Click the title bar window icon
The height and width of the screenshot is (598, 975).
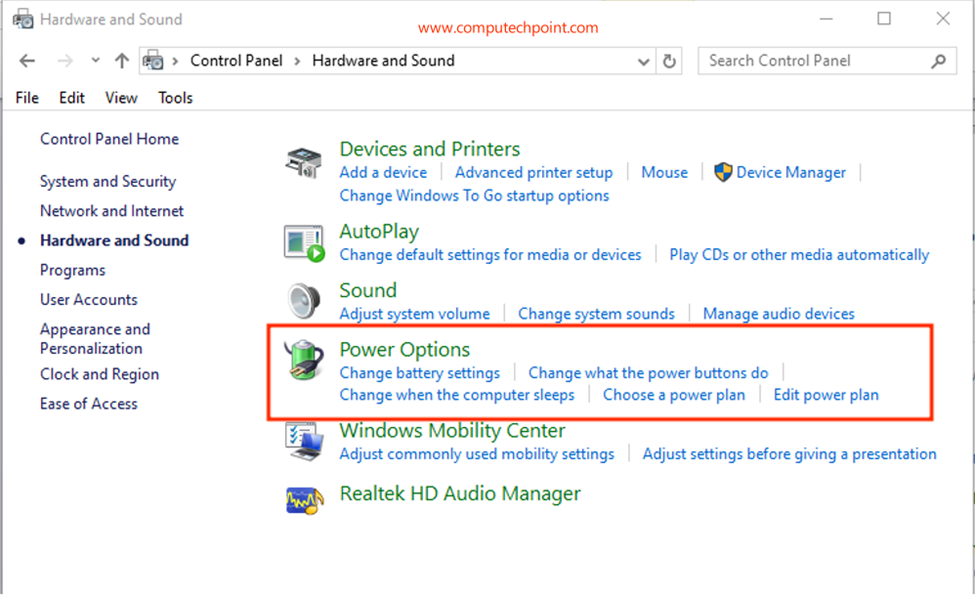[x=23, y=19]
